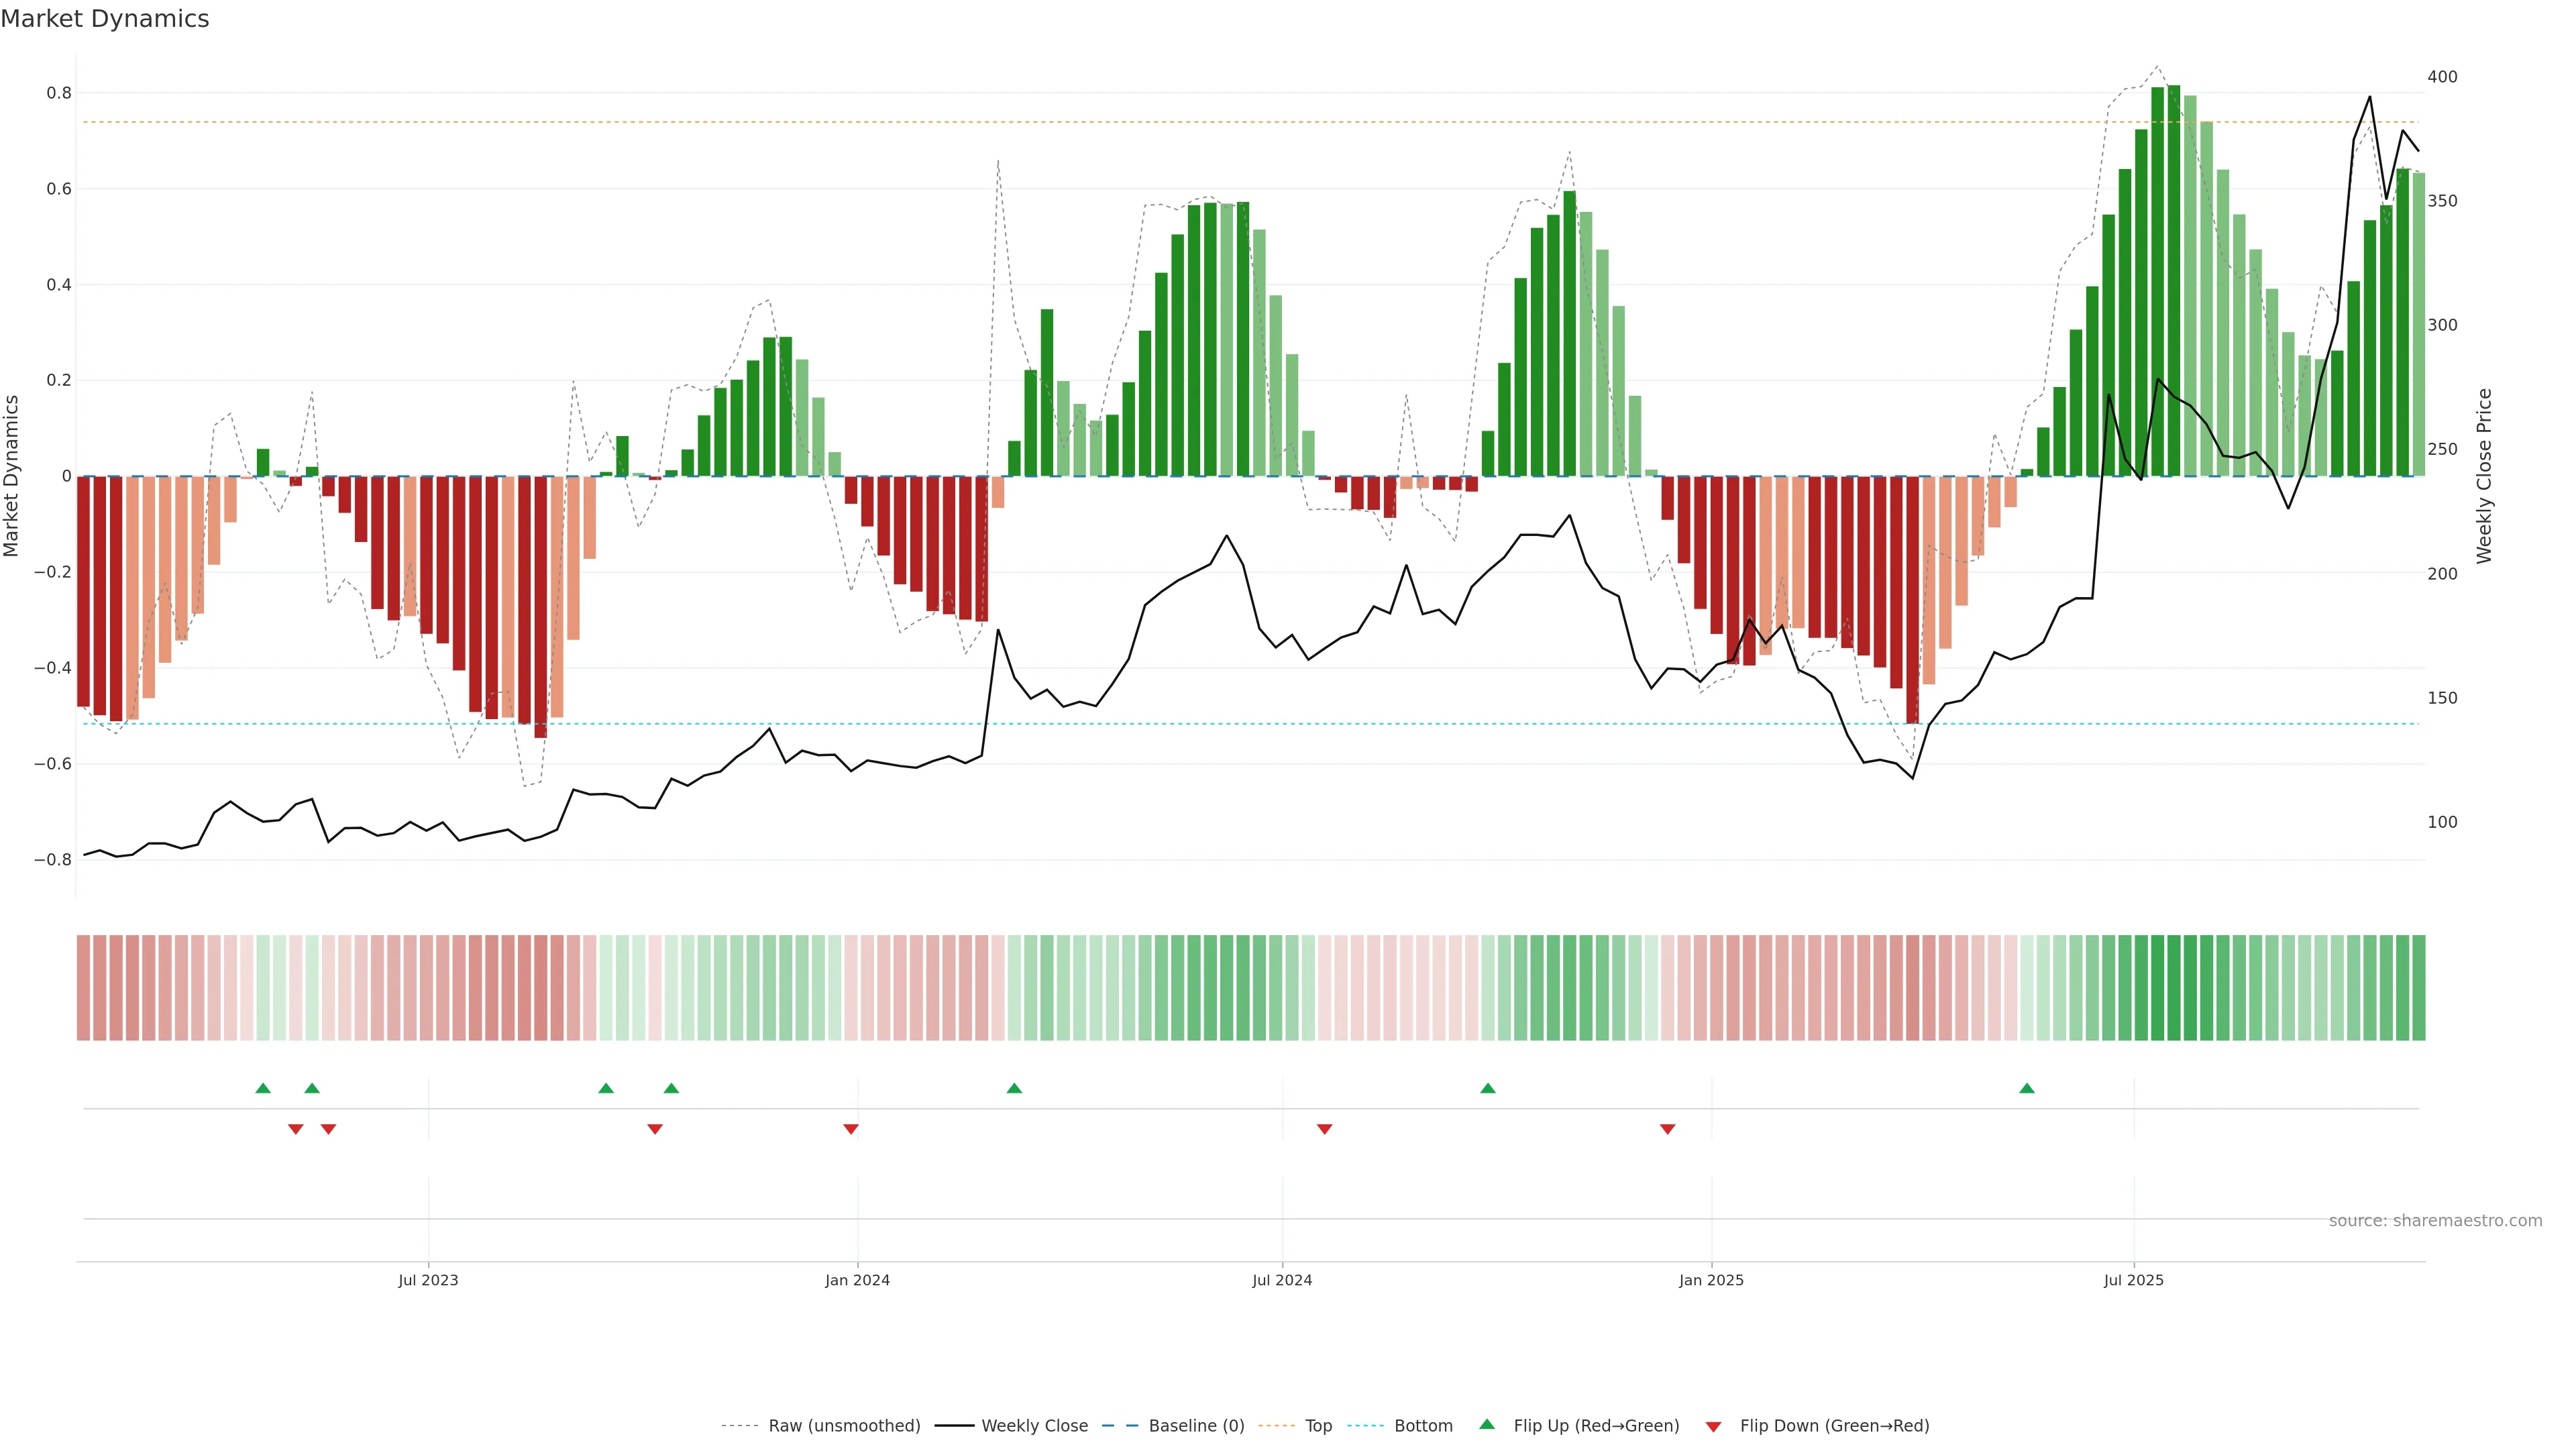Click the green triangle icon in the legend
This screenshot has height=1449, width=2576.
[1487, 1424]
